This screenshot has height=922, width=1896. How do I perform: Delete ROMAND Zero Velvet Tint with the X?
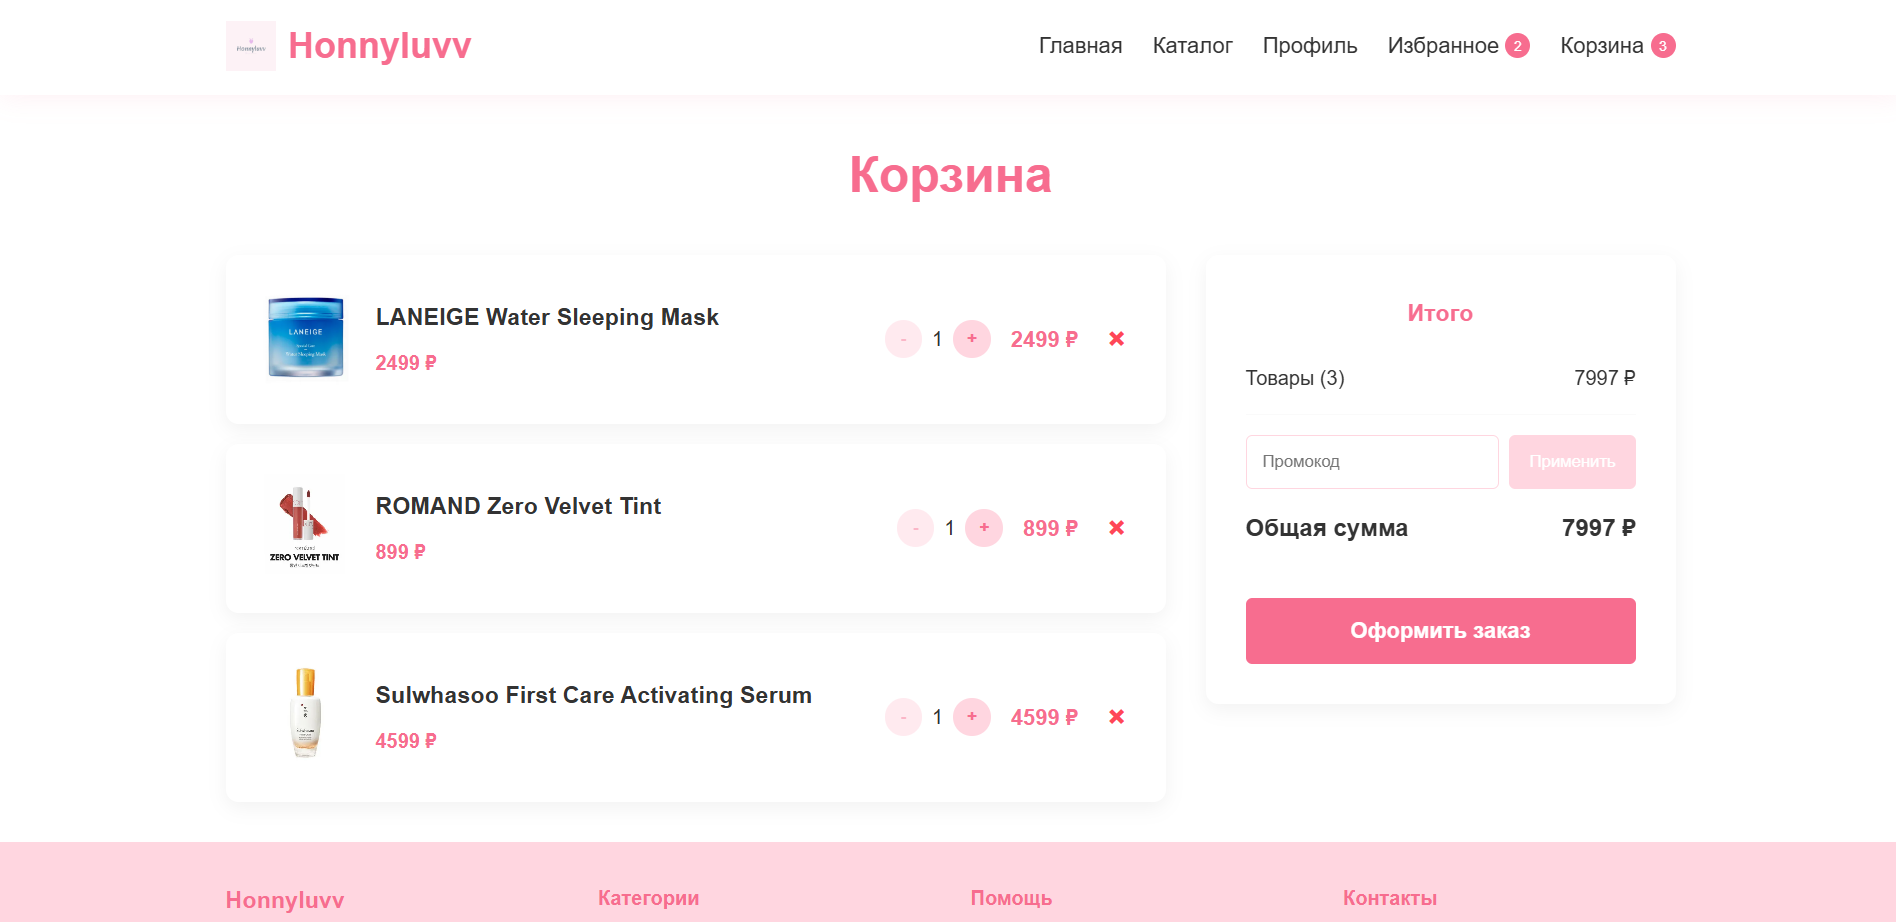1117,528
